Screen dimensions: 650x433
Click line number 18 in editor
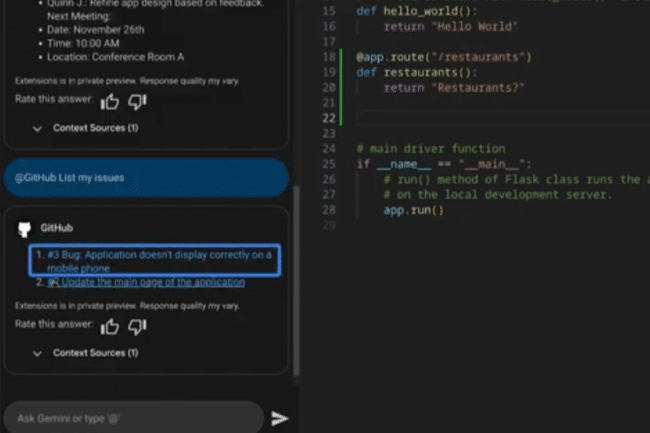click(x=329, y=57)
